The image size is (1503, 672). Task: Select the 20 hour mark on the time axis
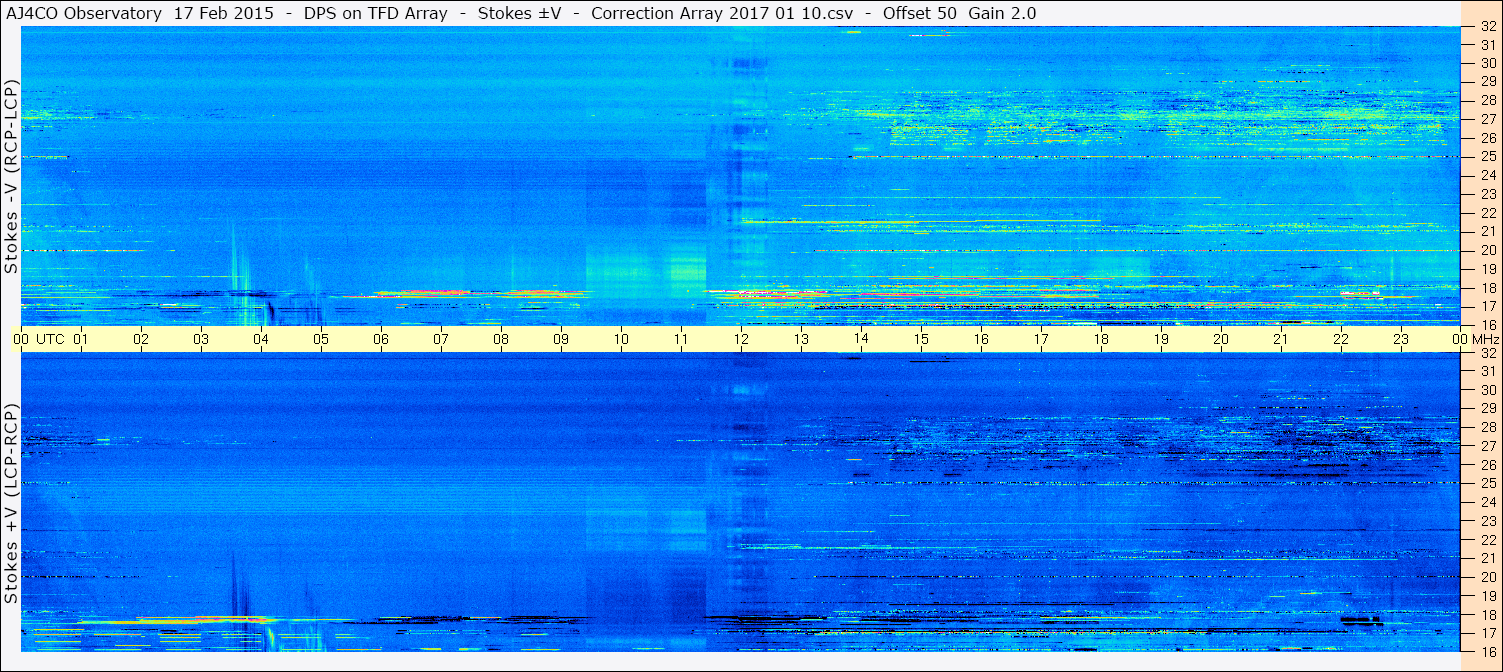[1222, 339]
